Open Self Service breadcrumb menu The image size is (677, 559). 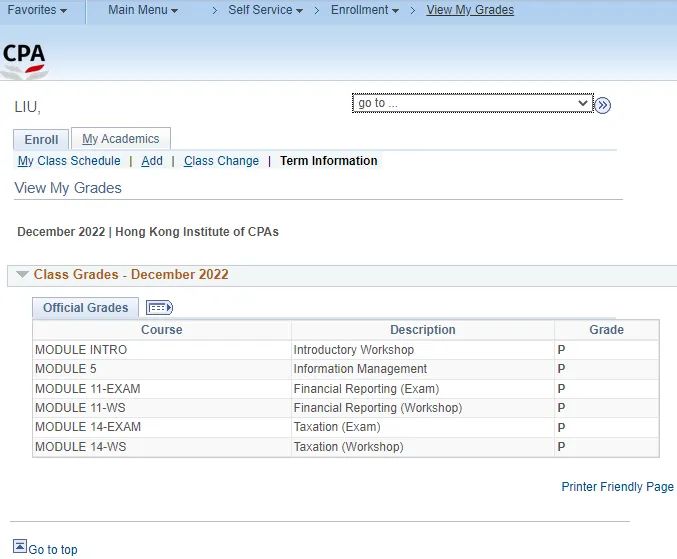point(266,10)
